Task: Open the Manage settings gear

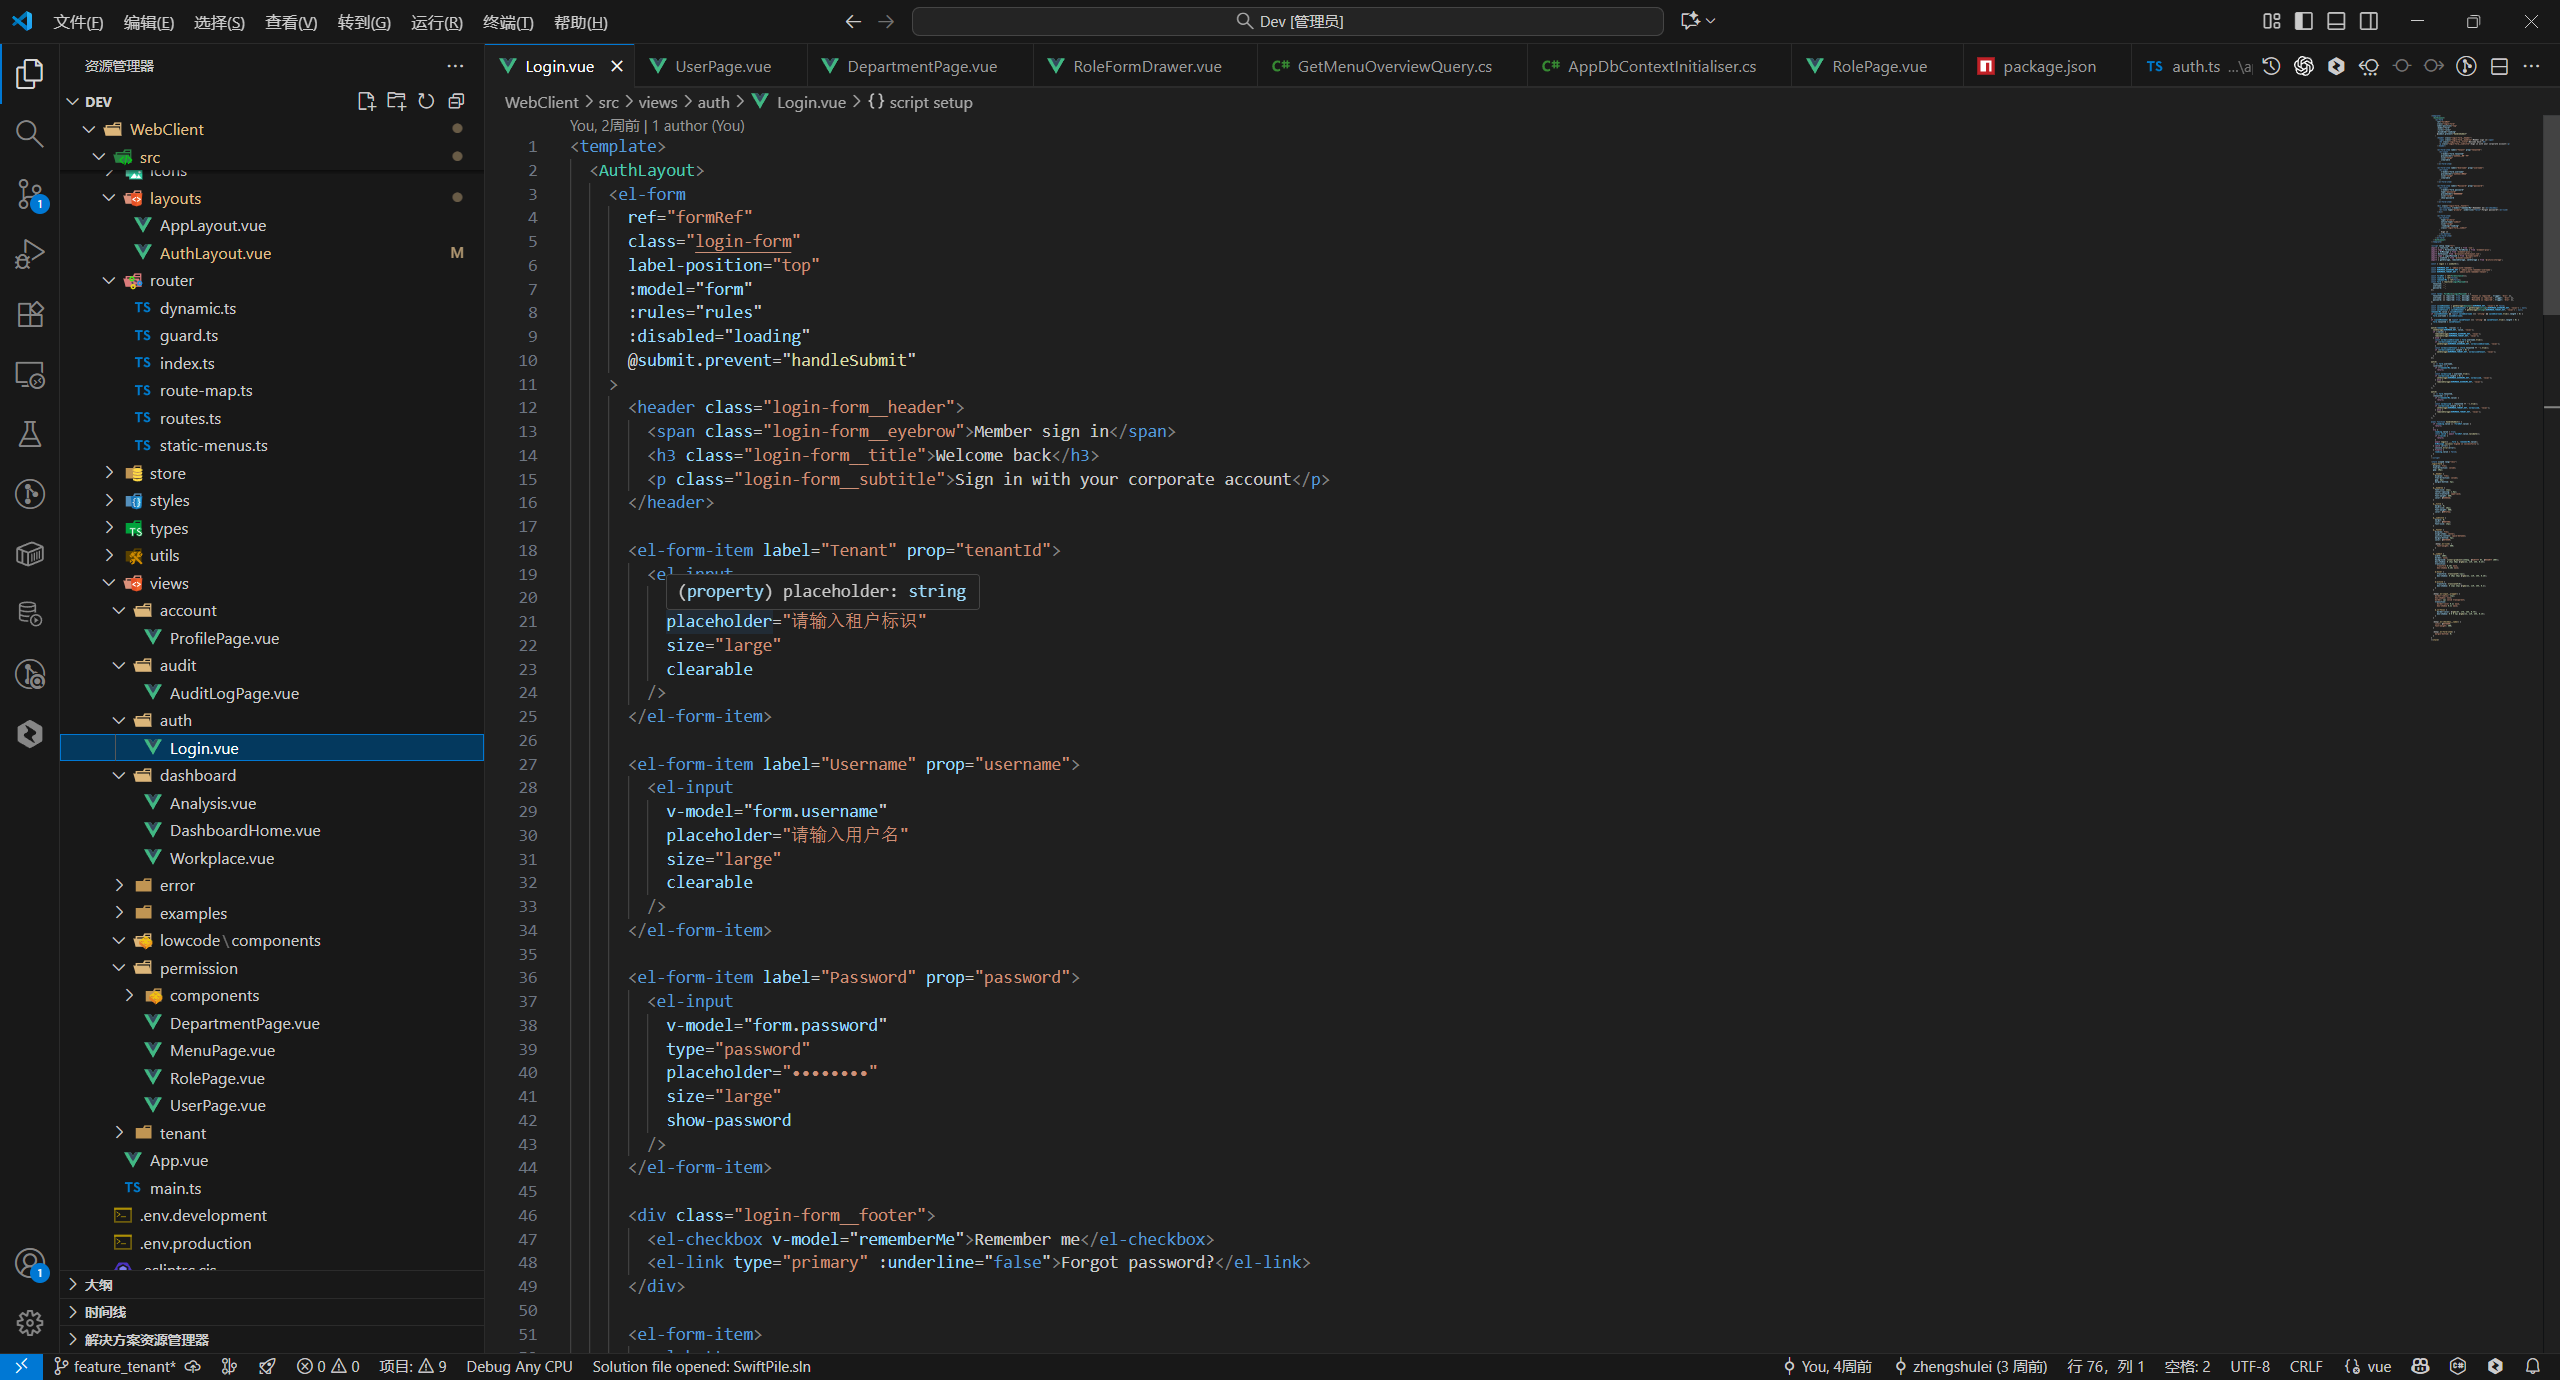Action: pyautogui.click(x=29, y=1323)
